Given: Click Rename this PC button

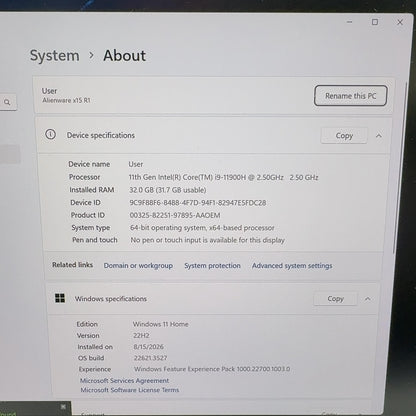Looking at the screenshot, I should coord(351,96).
